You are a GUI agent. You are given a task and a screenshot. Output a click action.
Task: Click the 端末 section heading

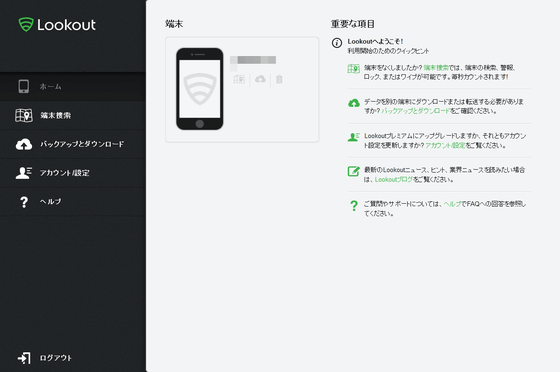[x=174, y=24]
